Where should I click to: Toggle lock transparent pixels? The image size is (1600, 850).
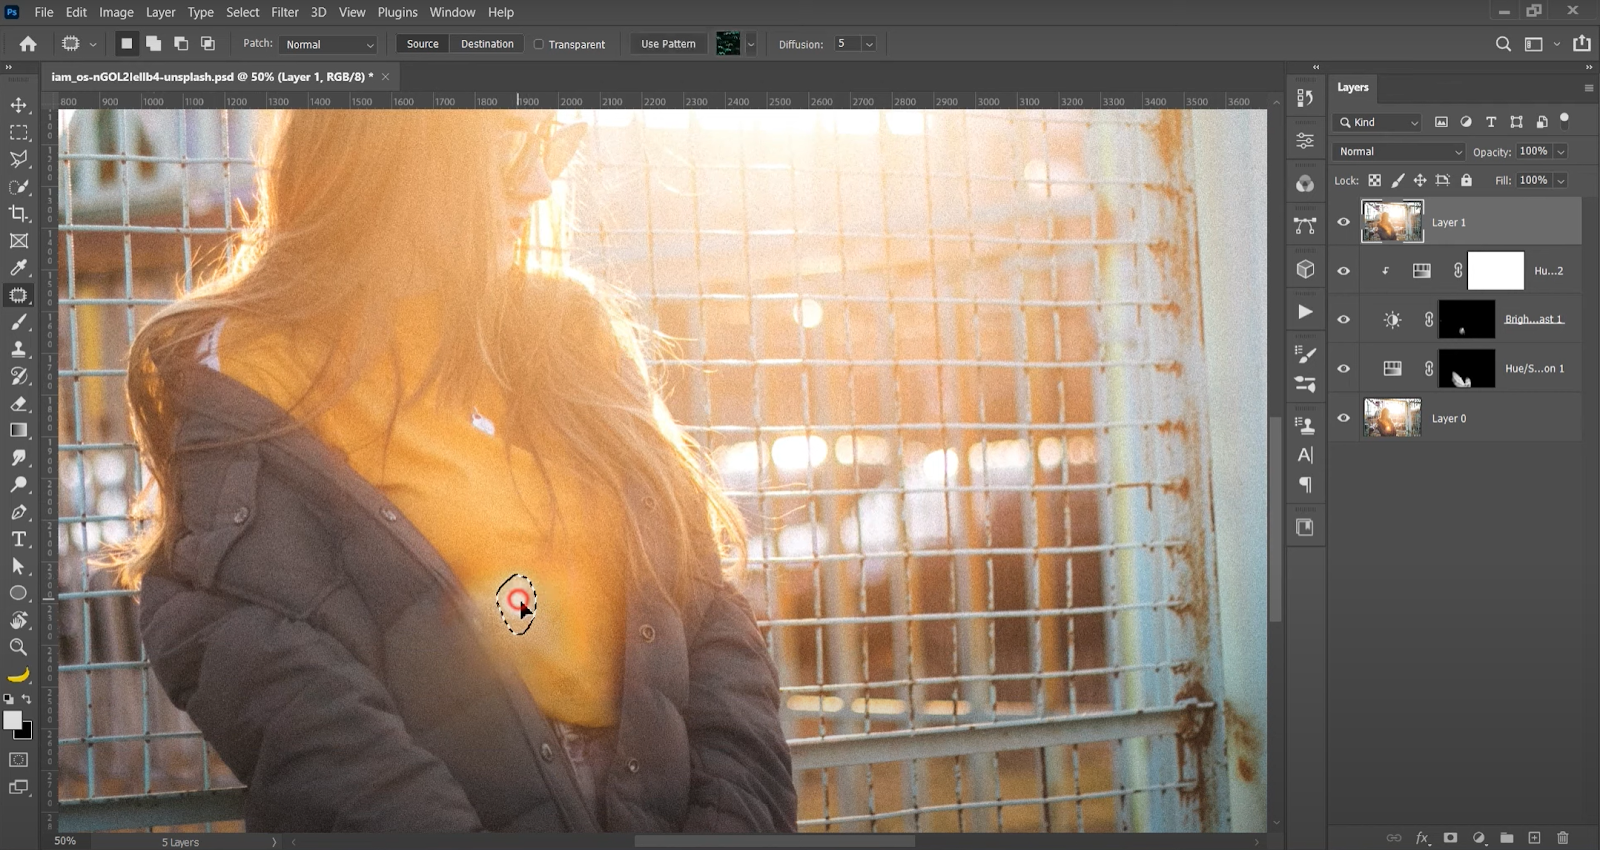(x=1375, y=181)
